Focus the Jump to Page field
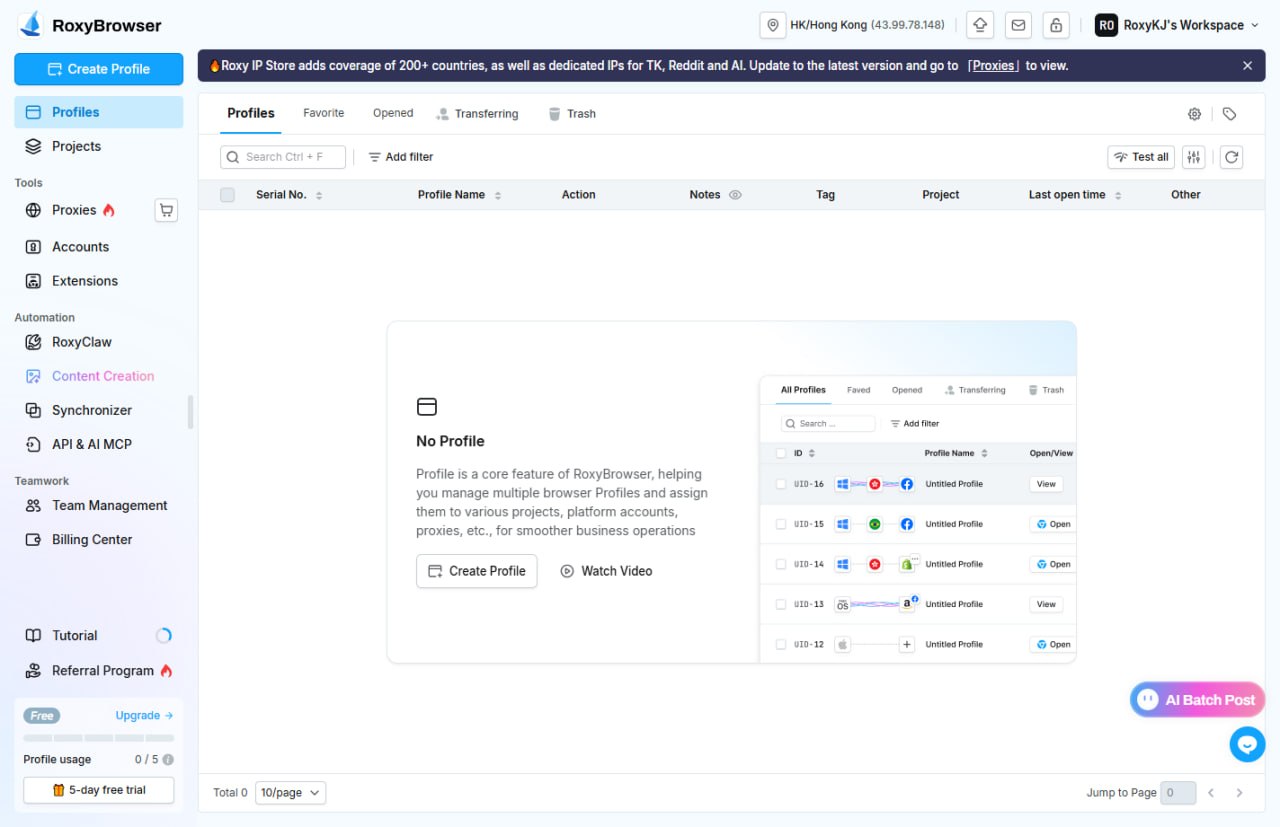Viewport: 1280px width, 827px height. click(1180, 793)
